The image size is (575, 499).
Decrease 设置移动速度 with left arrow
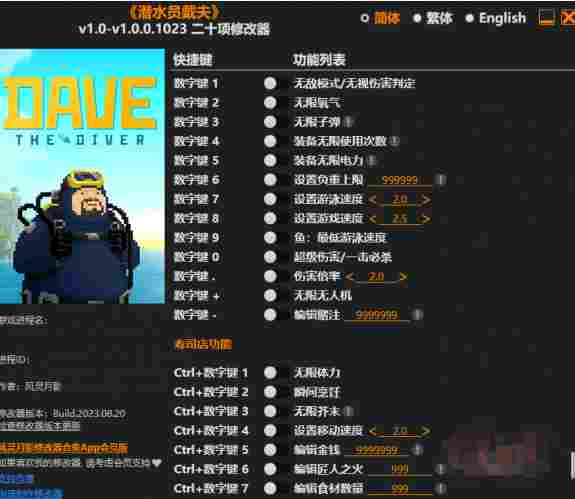[x=373, y=431]
